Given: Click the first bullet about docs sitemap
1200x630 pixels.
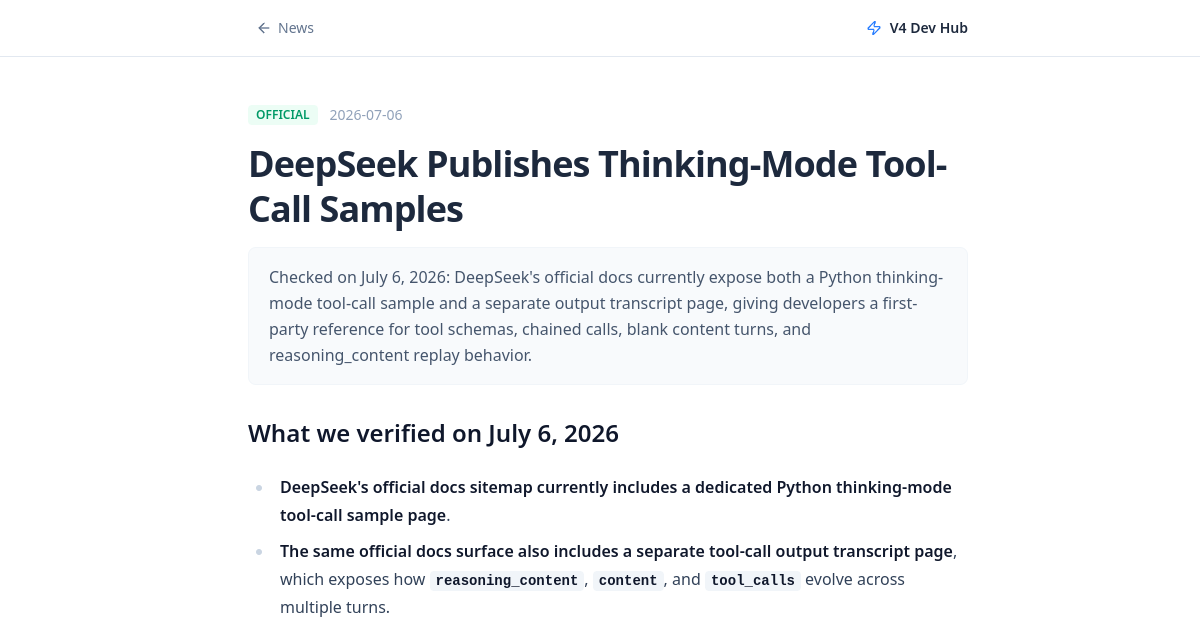Looking at the screenshot, I should [616, 501].
